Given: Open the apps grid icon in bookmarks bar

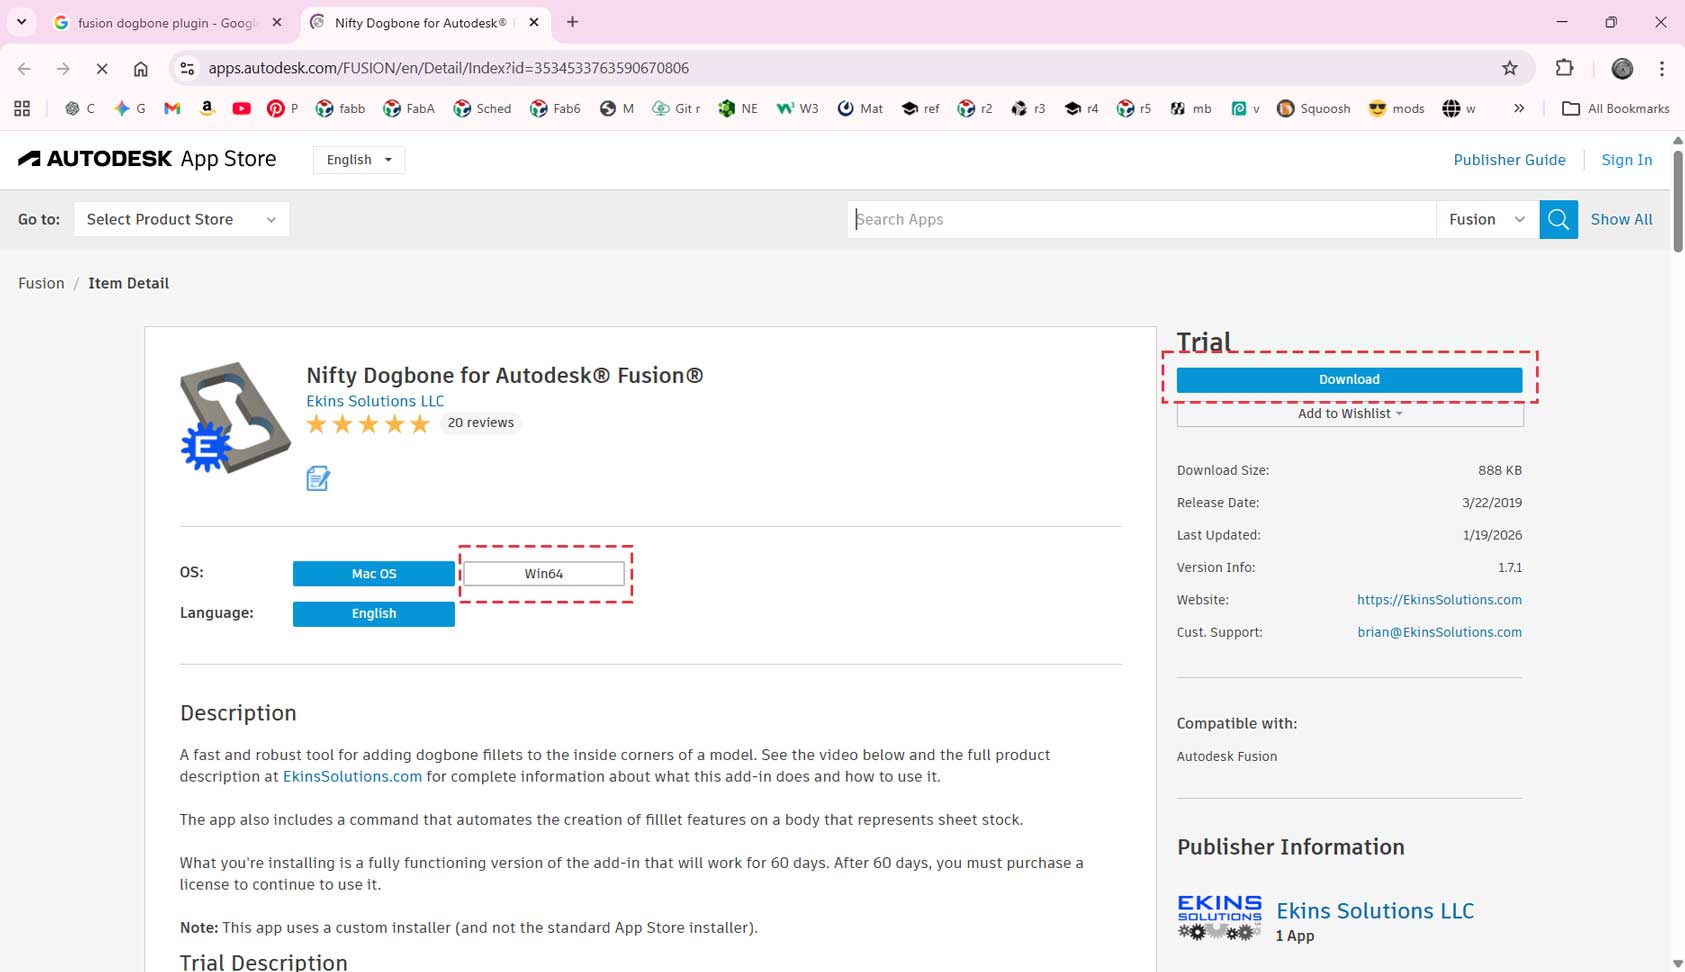Looking at the screenshot, I should pos(22,108).
